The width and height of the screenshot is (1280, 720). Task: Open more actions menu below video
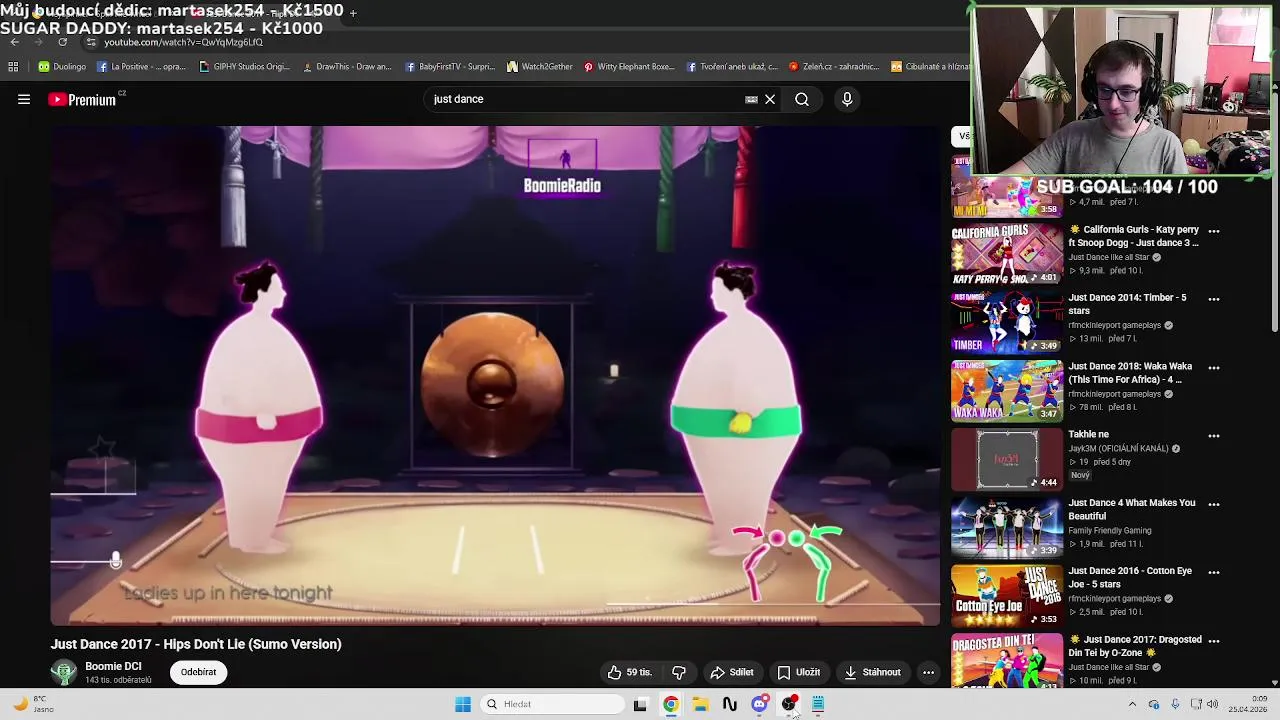928,672
